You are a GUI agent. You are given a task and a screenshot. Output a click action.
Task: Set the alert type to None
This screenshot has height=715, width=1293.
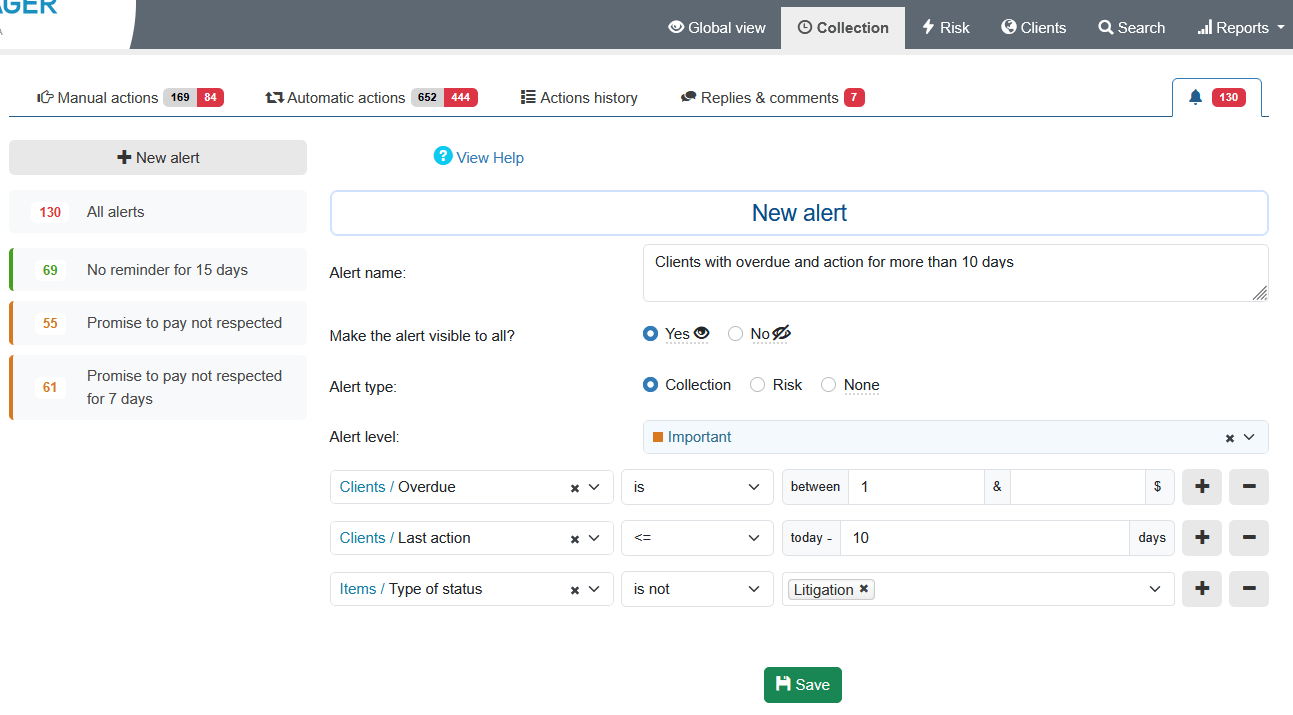[828, 385]
